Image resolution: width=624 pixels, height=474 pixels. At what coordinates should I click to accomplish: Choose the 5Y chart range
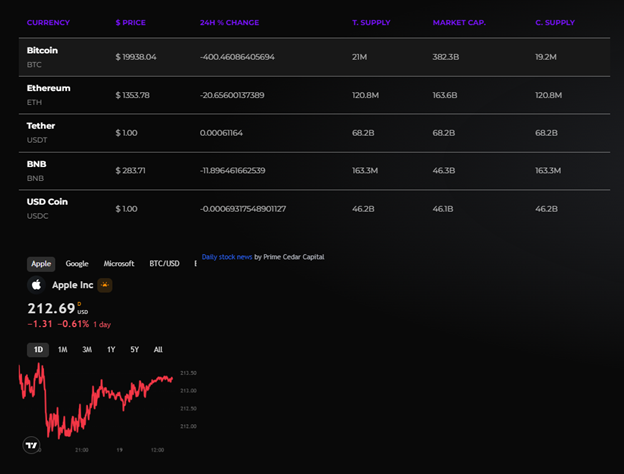(x=135, y=350)
